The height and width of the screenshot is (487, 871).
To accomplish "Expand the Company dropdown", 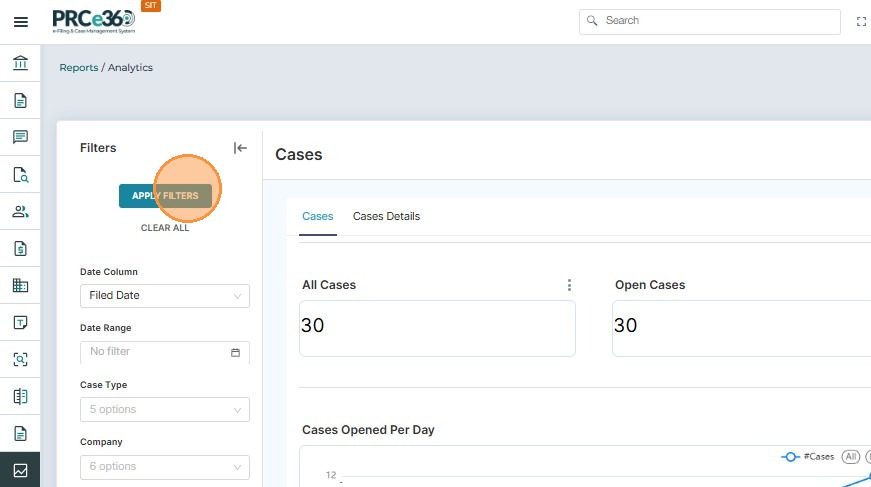I will click(x=165, y=467).
